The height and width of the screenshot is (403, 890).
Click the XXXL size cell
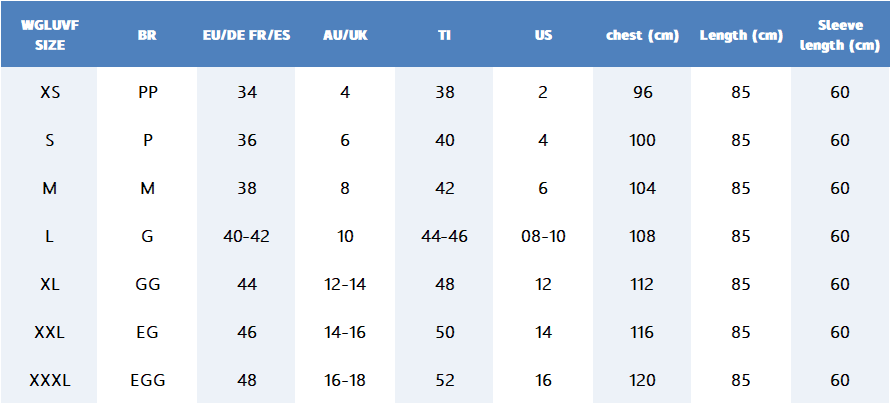pyautogui.click(x=50, y=381)
